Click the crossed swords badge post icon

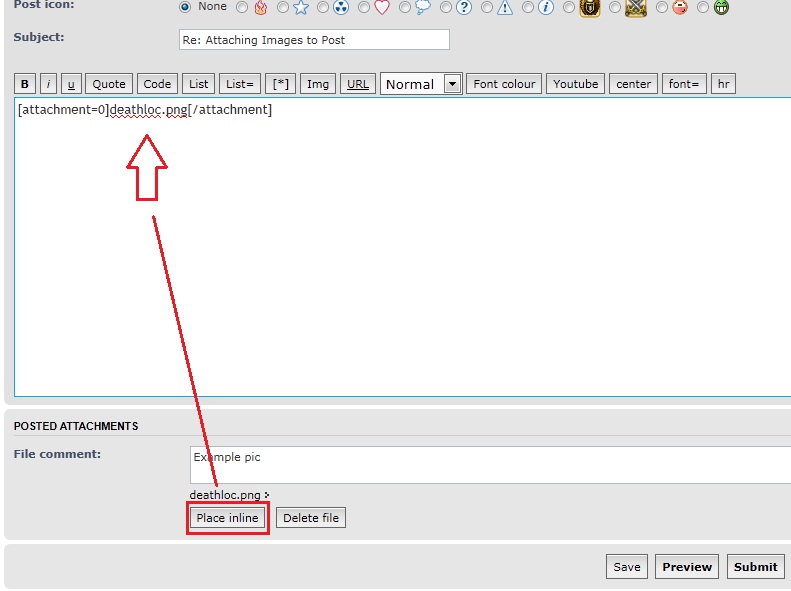click(636, 8)
